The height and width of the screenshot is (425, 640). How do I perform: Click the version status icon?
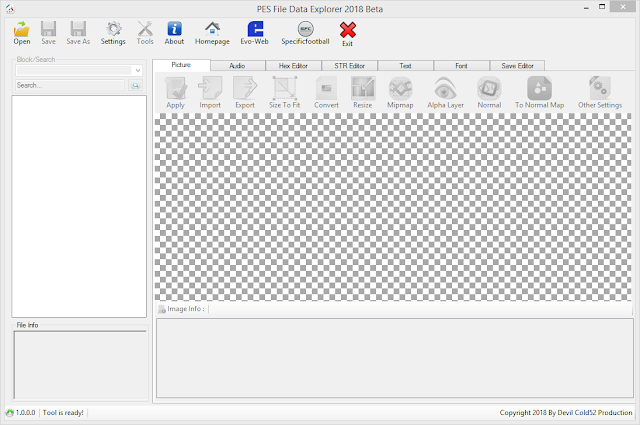[x=9, y=413]
